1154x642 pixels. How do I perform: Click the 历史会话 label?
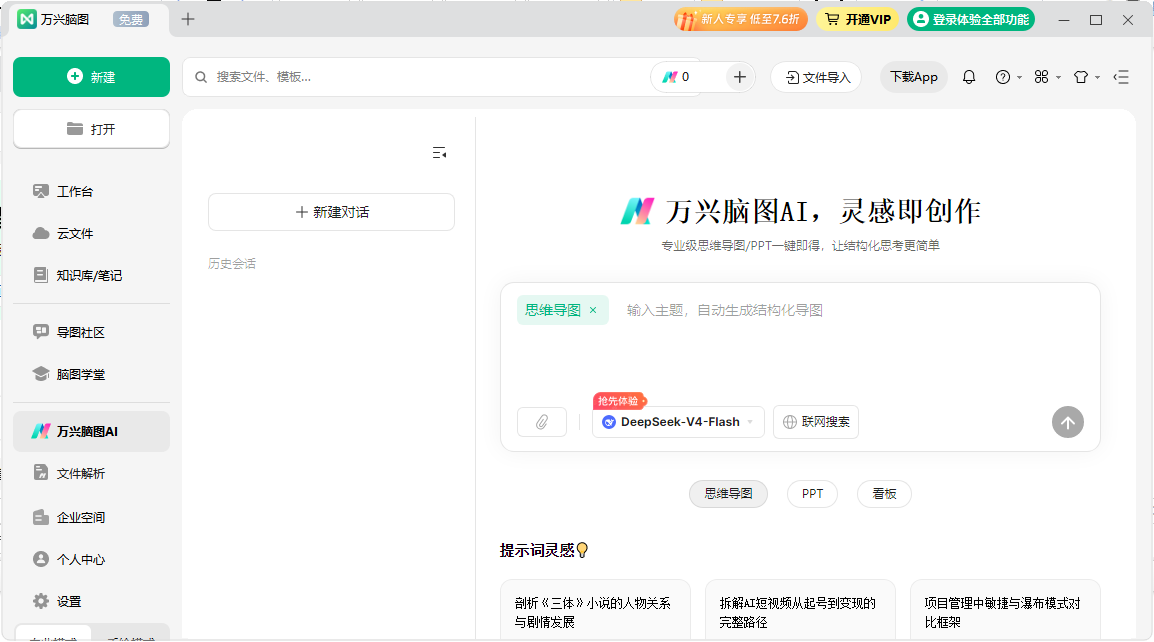(232, 264)
